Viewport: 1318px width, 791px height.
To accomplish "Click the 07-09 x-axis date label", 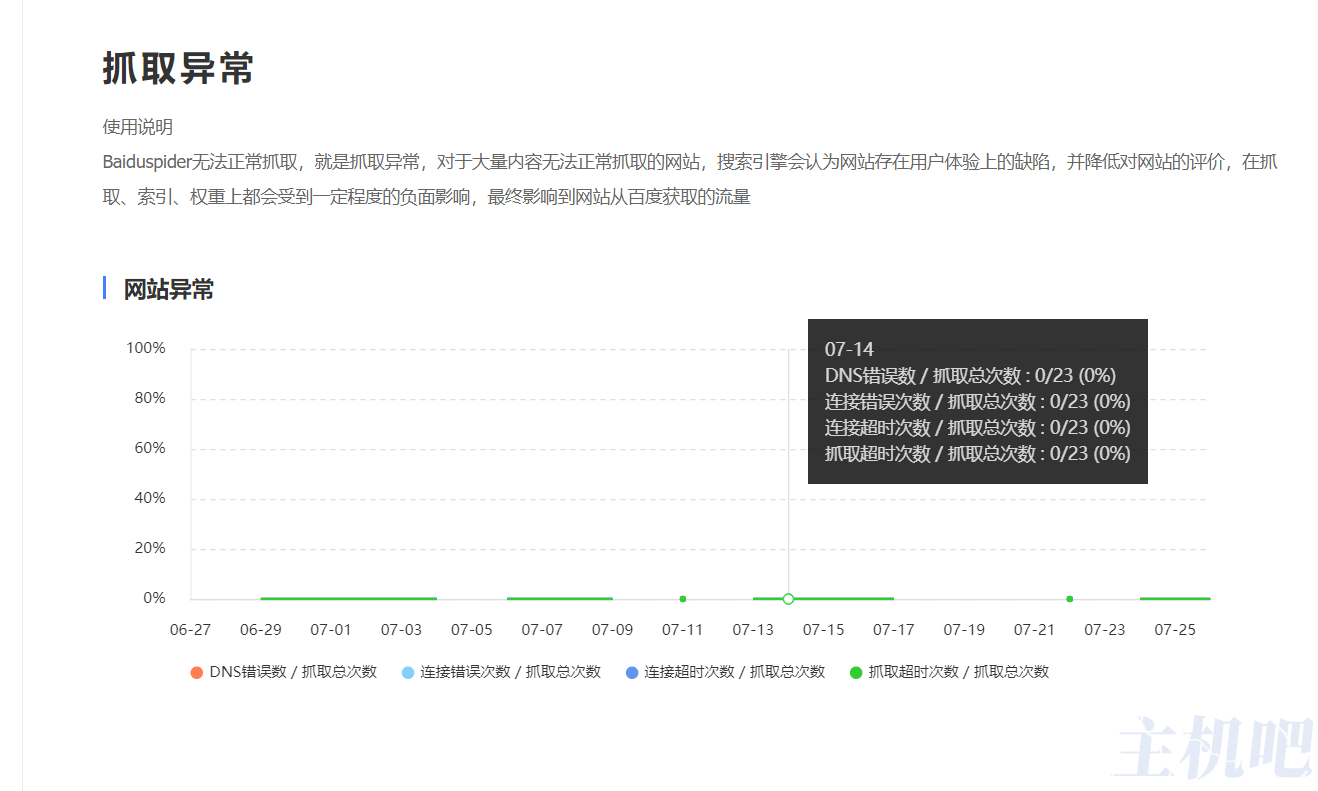I will point(612,630).
